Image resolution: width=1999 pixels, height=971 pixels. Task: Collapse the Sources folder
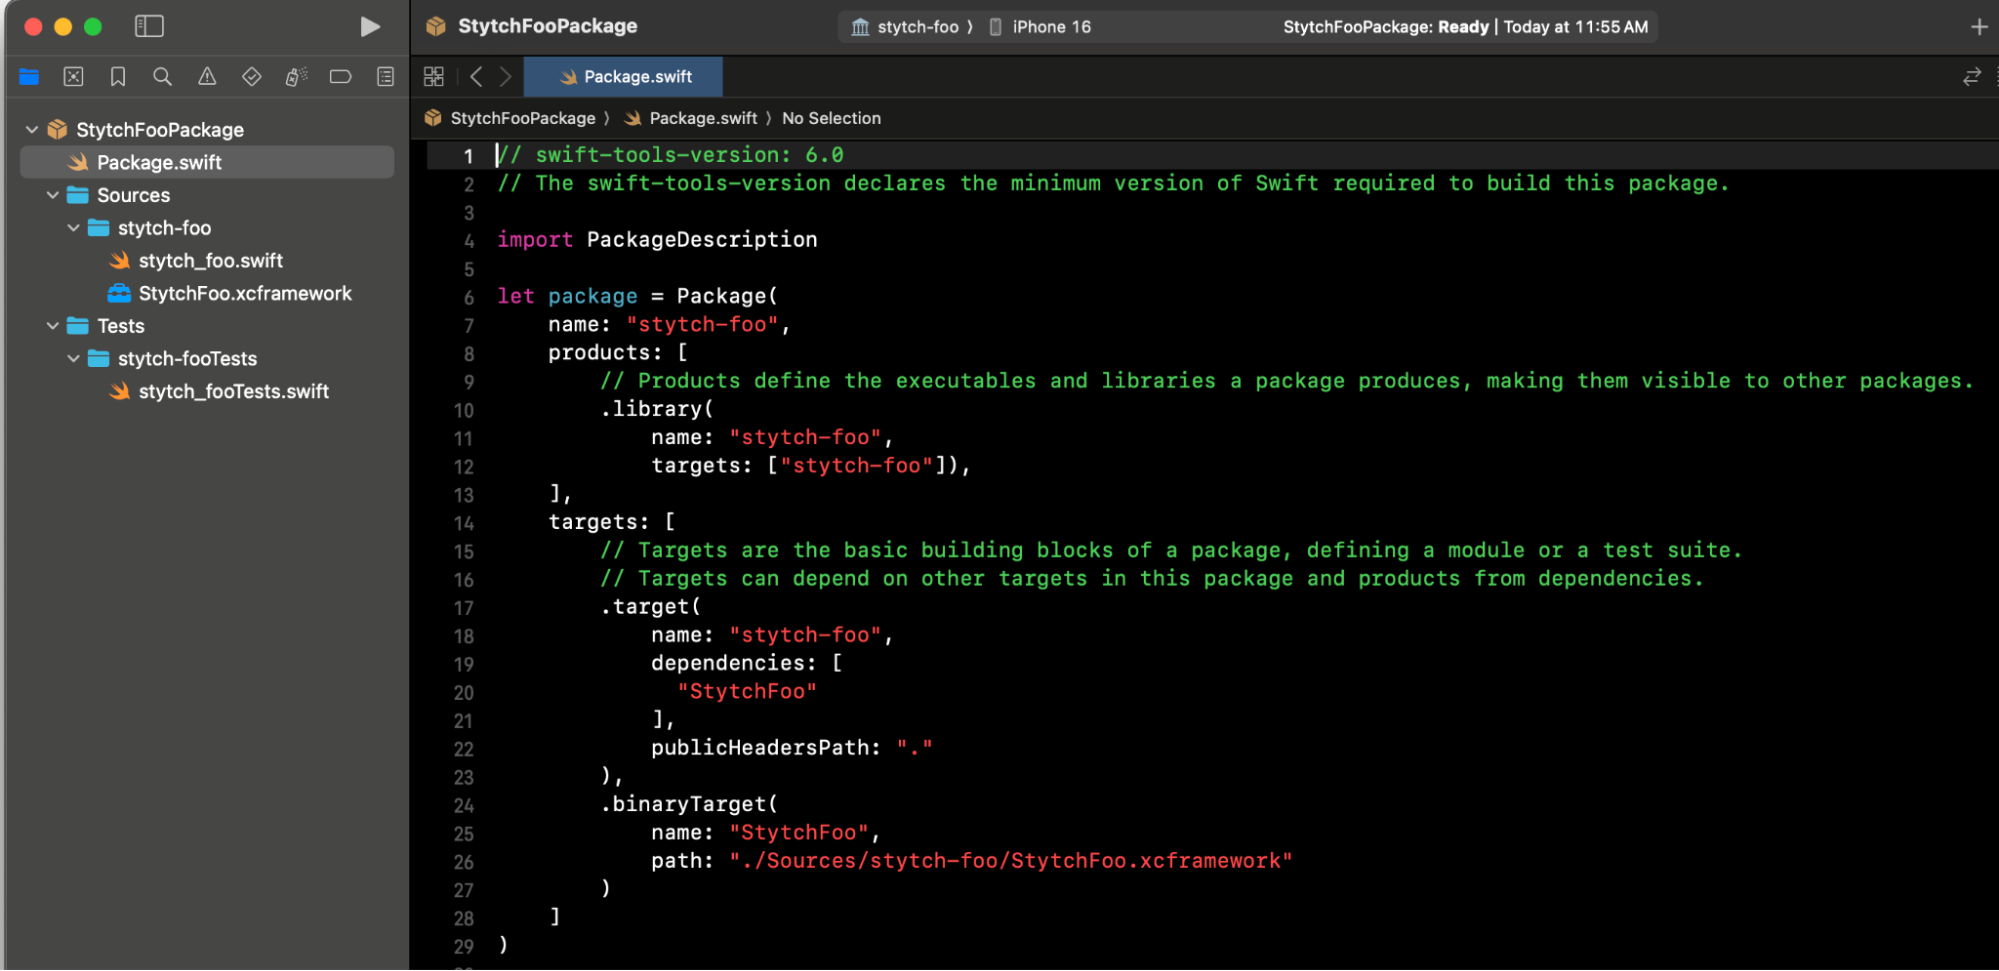click(53, 195)
